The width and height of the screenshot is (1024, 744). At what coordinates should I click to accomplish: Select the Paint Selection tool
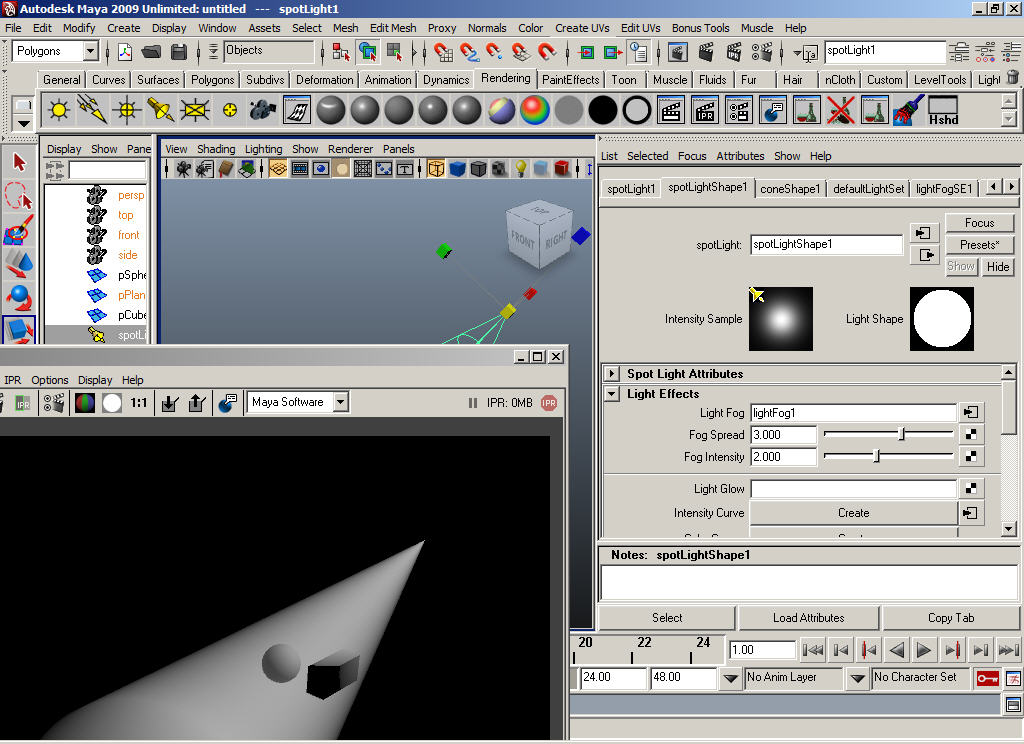[20, 229]
